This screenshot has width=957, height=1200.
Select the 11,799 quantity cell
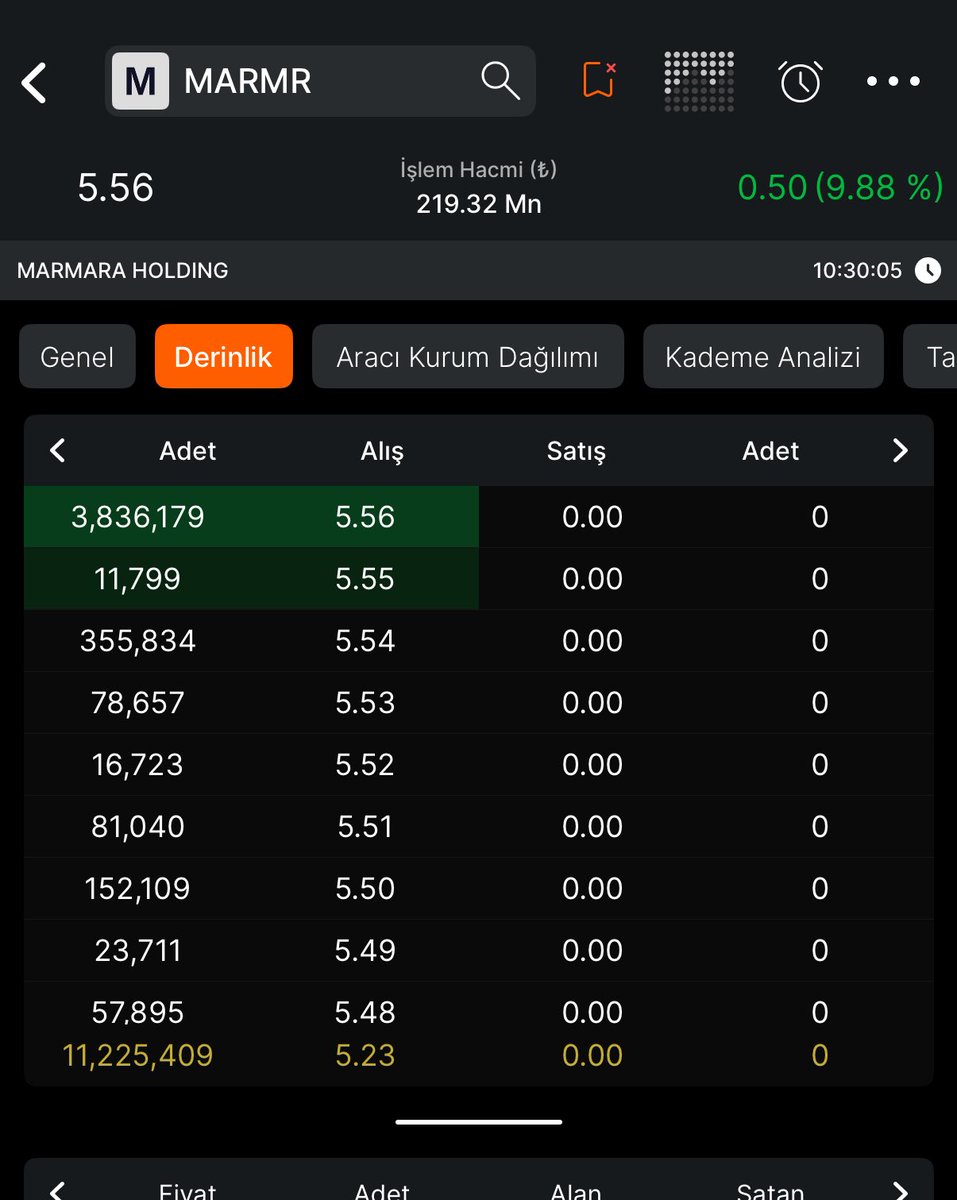[x=138, y=579]
